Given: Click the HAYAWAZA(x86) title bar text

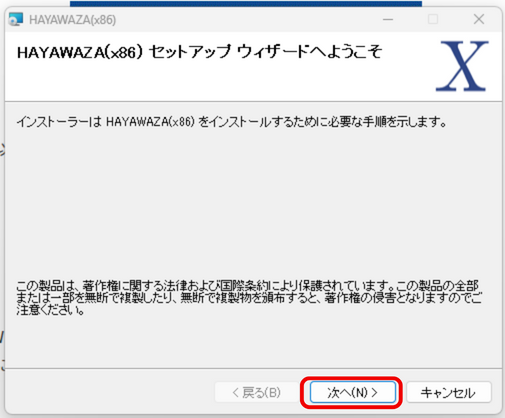Looking at the screenshot, I should [72, 20].
